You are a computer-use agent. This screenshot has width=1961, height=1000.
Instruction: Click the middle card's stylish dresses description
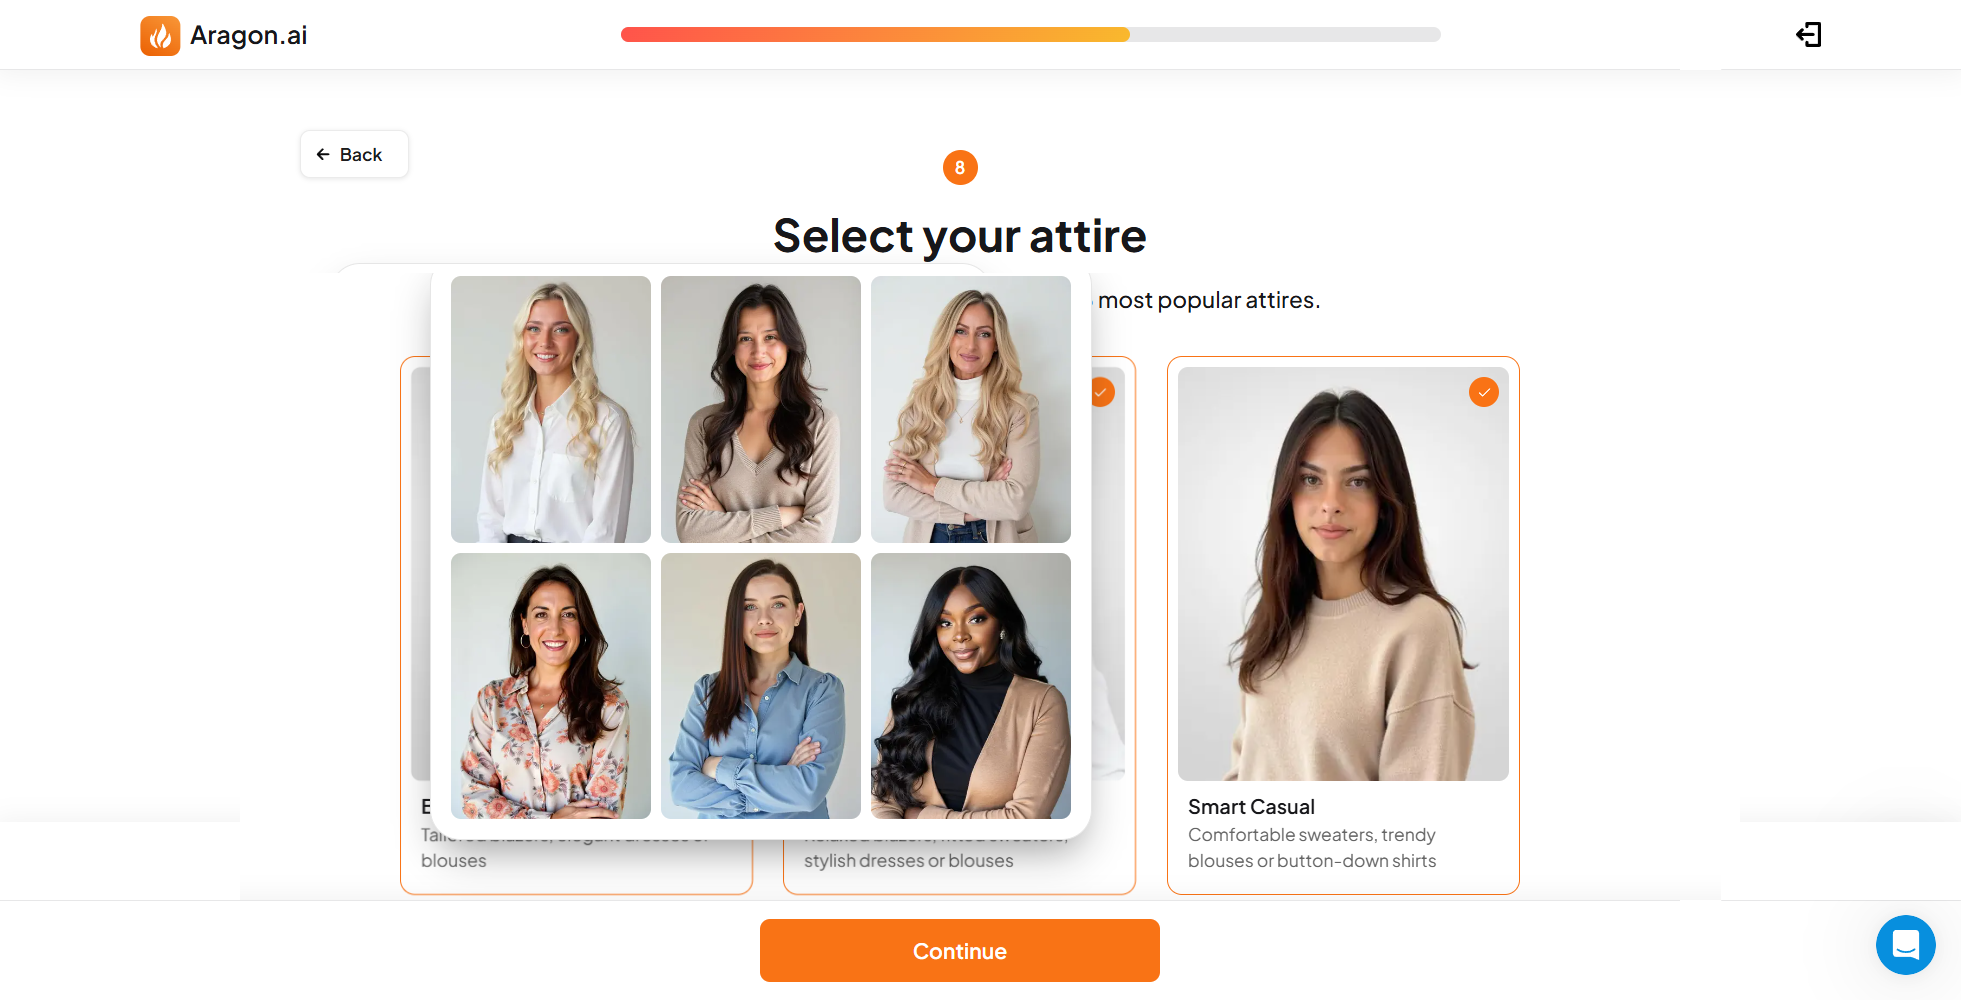(x=908, y=861)
